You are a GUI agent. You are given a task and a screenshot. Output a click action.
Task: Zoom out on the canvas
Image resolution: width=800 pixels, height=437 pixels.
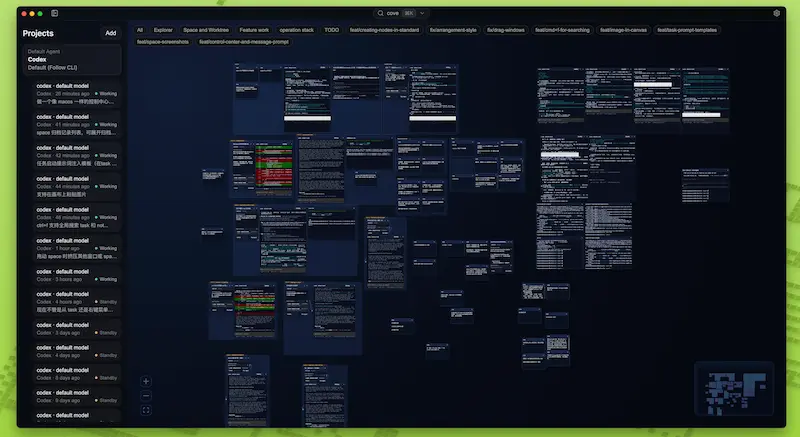146,396
